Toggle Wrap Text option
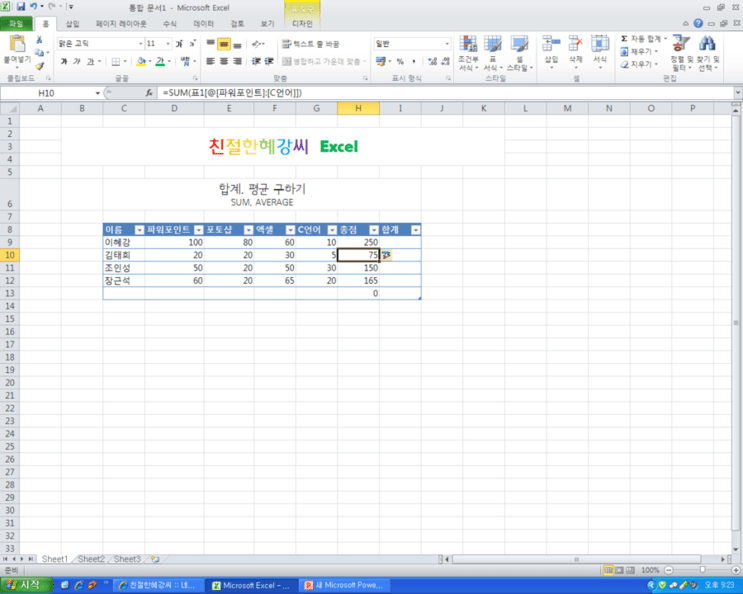Screen dimensions: 743x594 [x=311, y=44]
